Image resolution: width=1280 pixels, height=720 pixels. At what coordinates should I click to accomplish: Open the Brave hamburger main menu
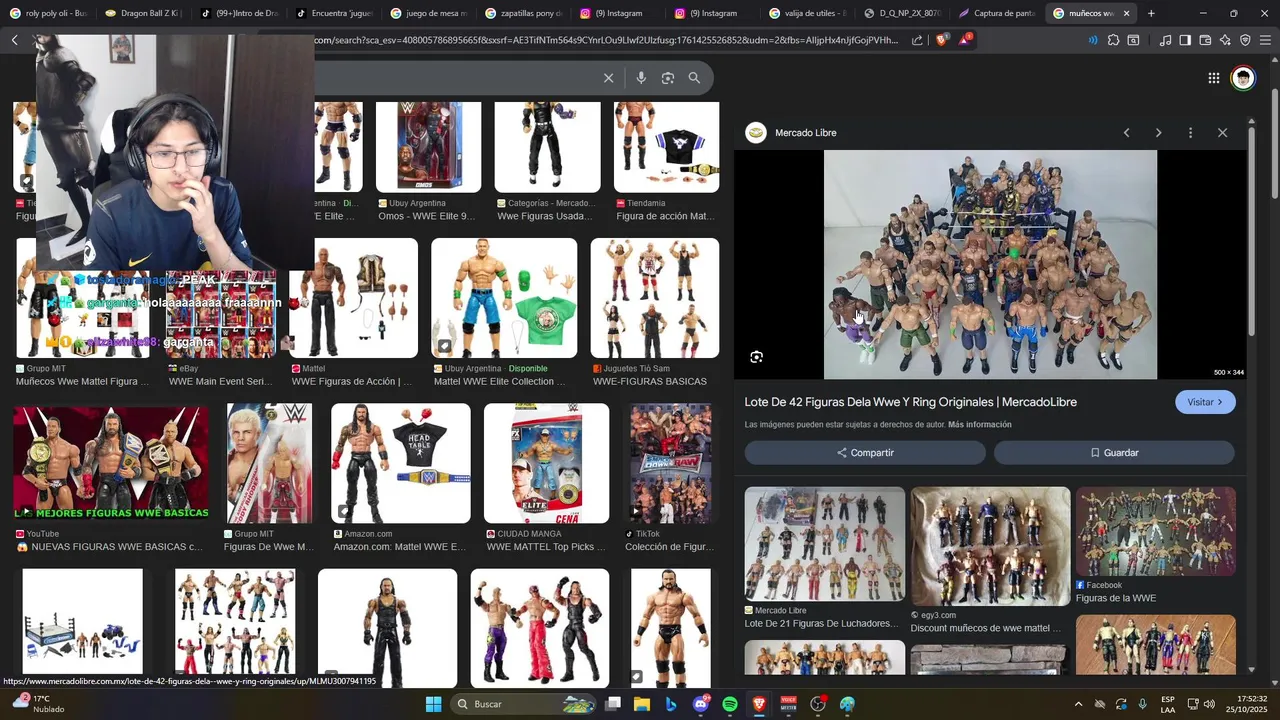[x=1265, y=40]
